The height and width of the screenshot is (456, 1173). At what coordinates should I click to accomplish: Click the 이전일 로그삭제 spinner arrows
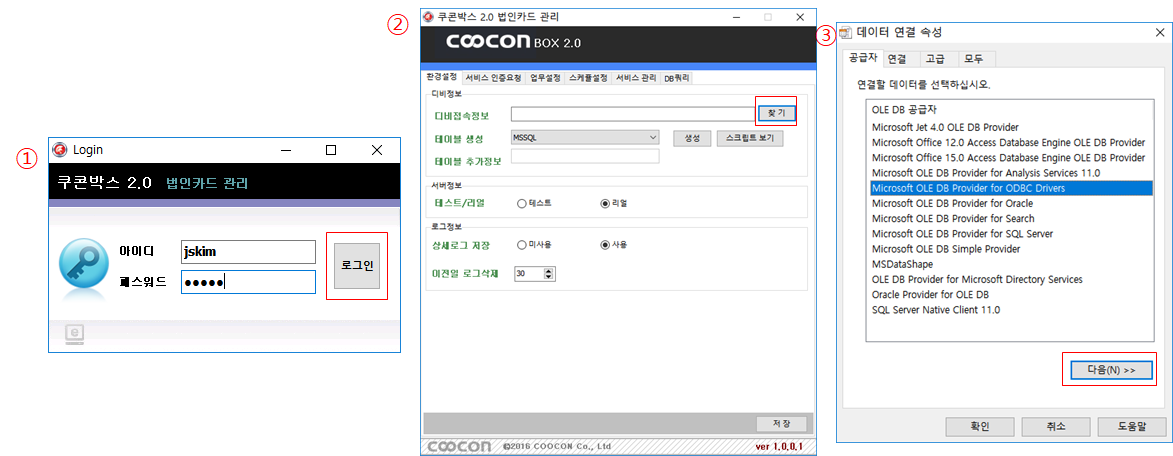tap(549, 274)
